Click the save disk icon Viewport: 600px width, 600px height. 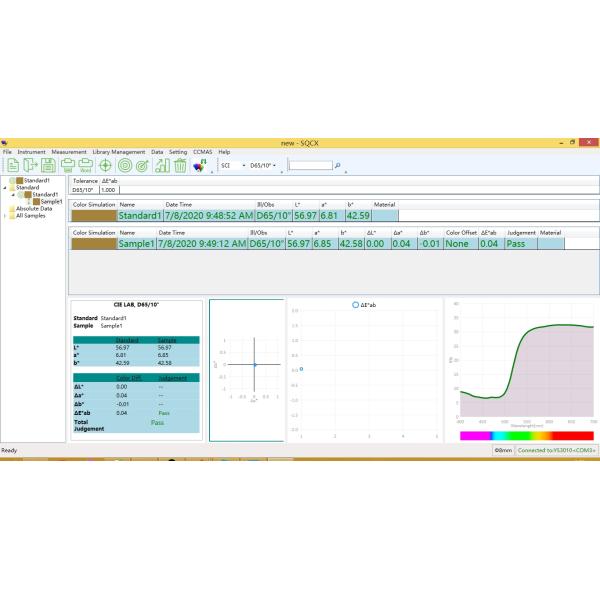[x=49, y=165]
